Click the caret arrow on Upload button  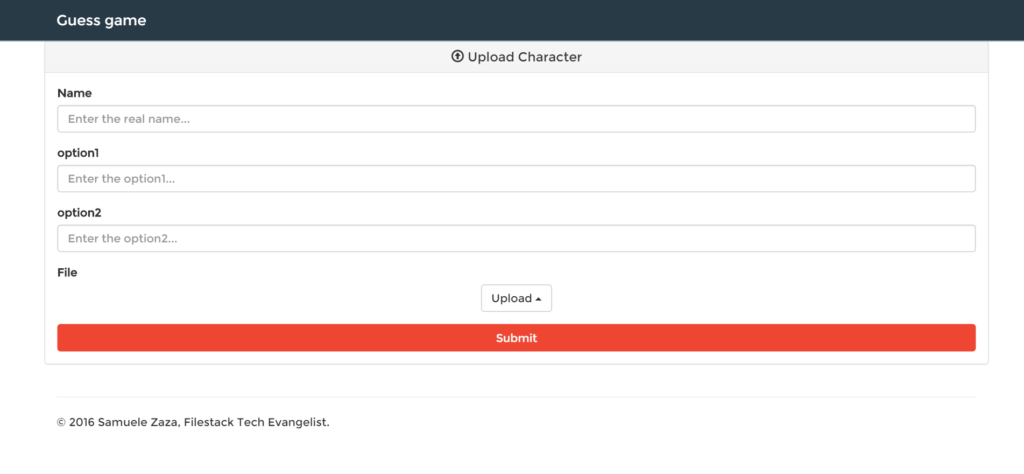coord(538,299)
